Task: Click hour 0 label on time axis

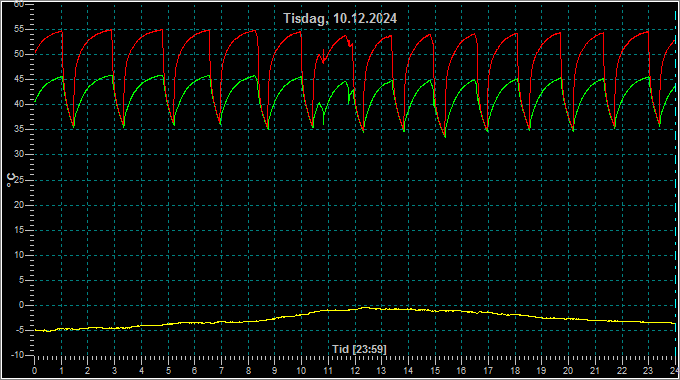Action: (35, 371)
